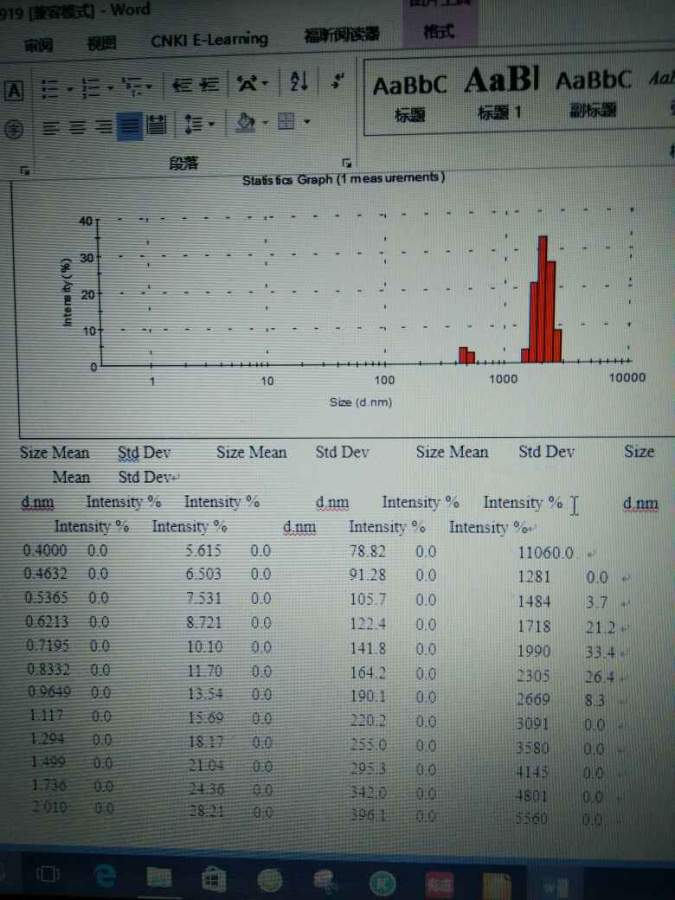675x900 pixels.
Task: Align text right
Action: pyautogui.click(x=103, y=126)
